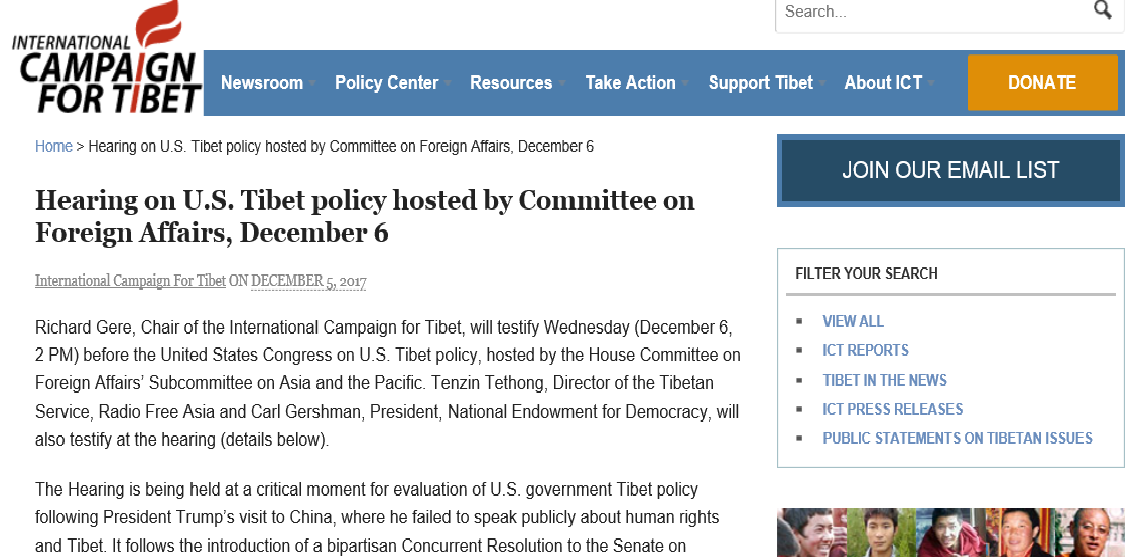Filter by TIBET IN THE NEWS
This screenshot has height=557, width=1144.
tap(884, 380)
